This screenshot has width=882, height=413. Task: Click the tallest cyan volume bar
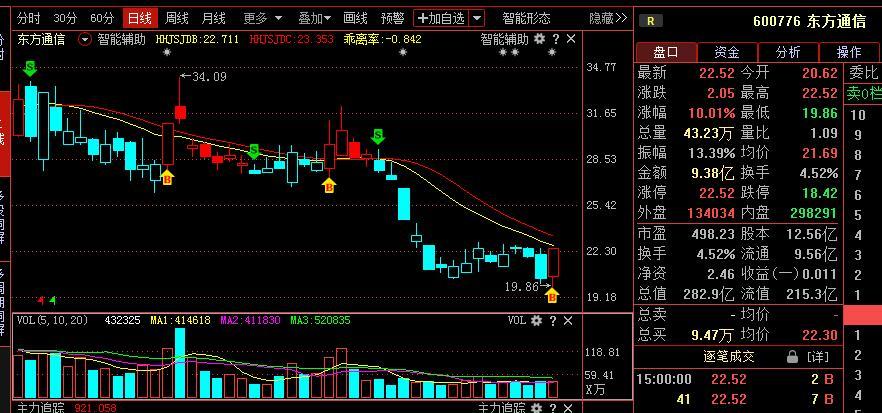coord(180,363)
